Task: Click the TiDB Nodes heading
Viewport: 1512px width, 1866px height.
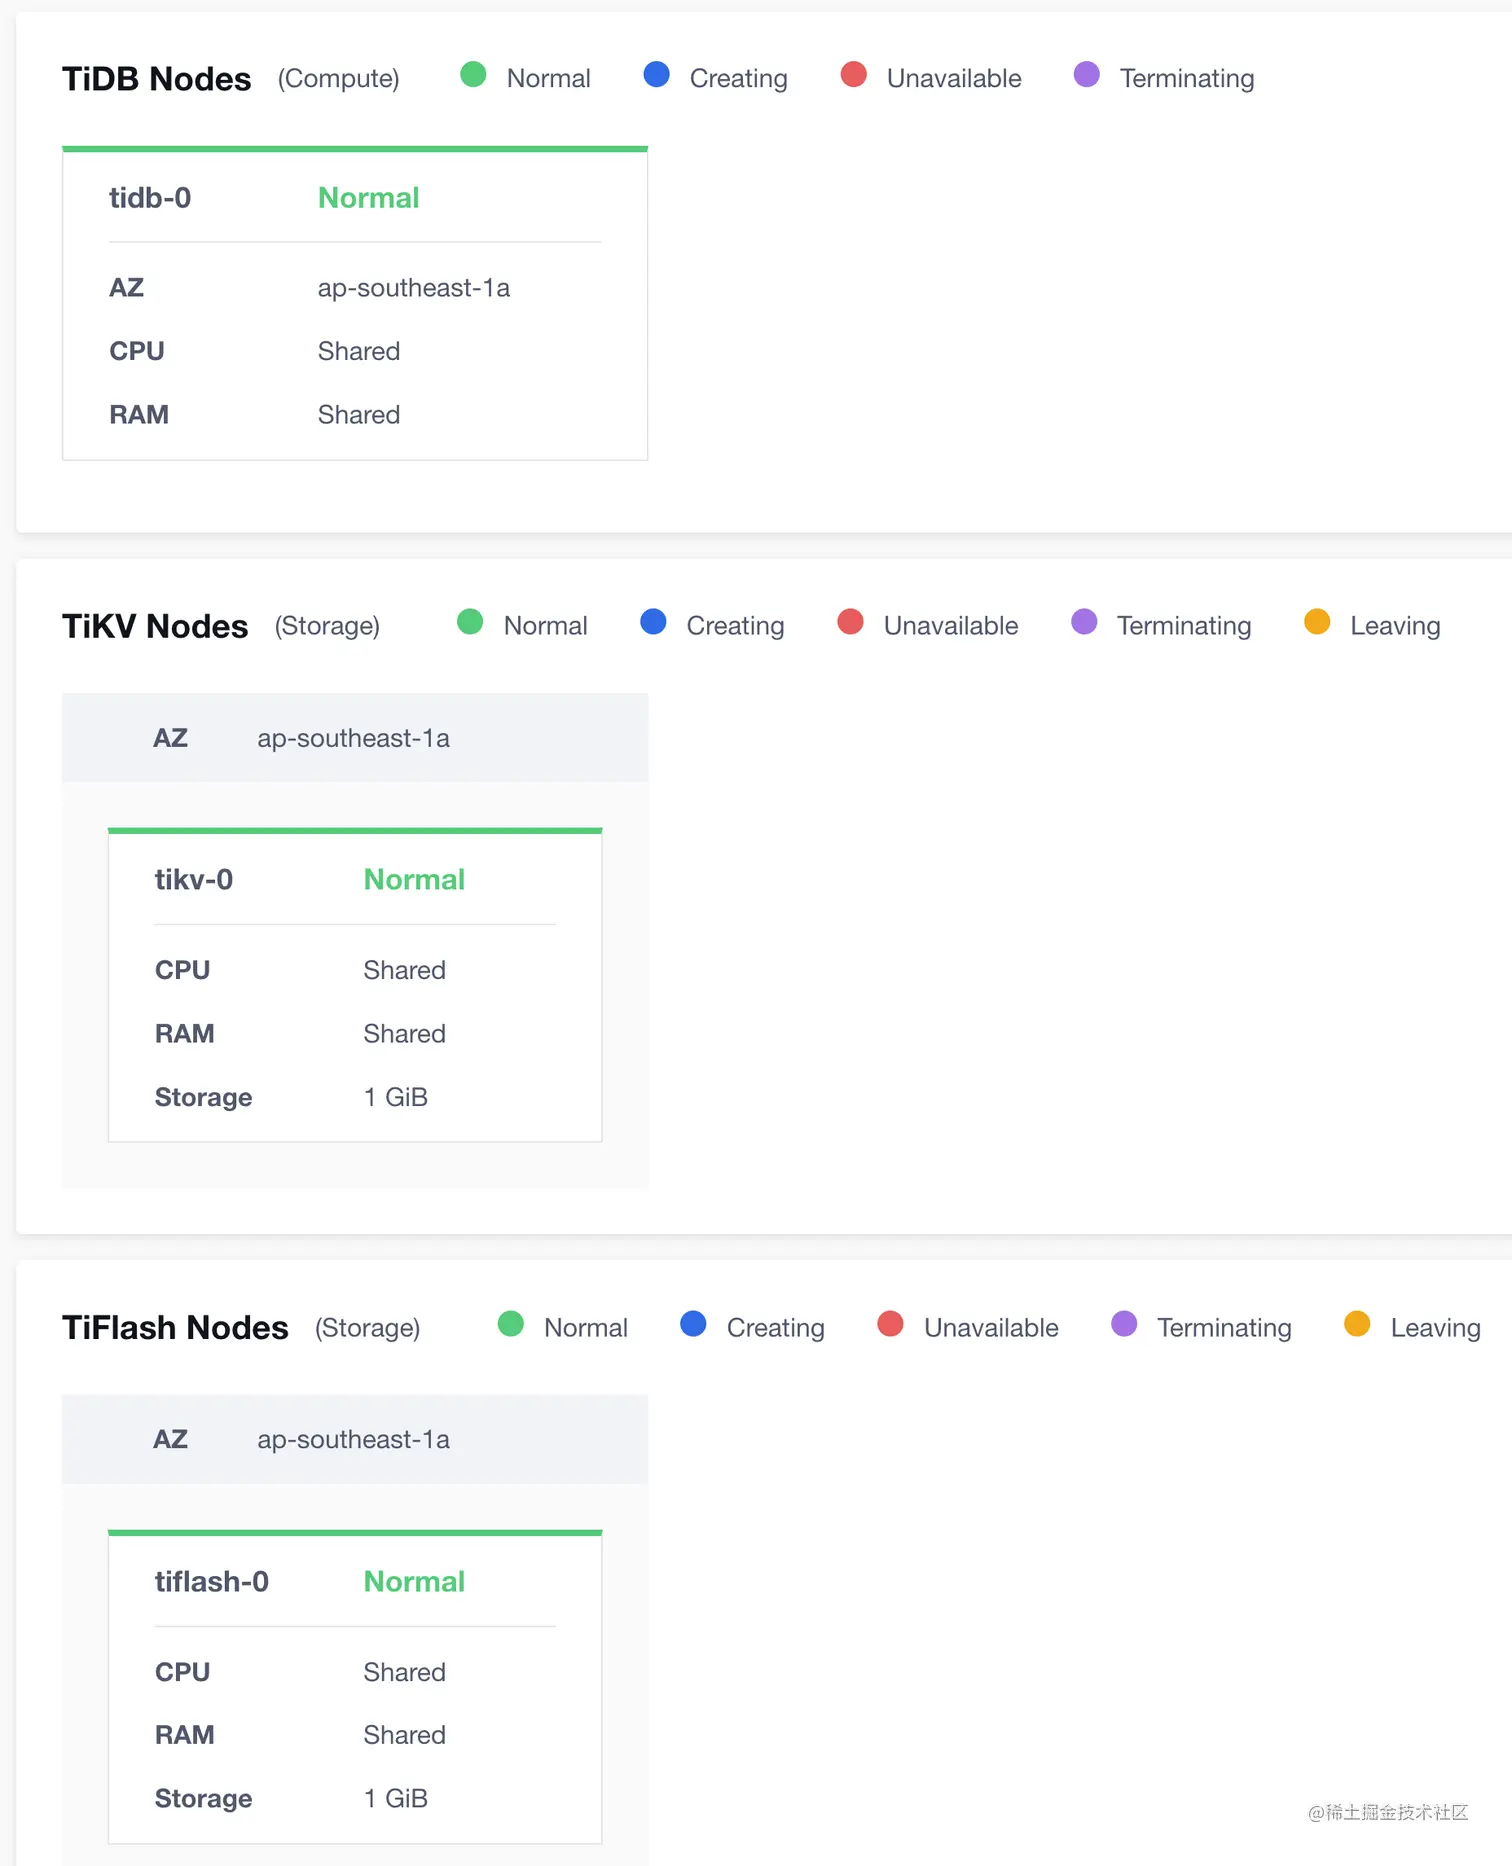Action: tap(157, 79)
